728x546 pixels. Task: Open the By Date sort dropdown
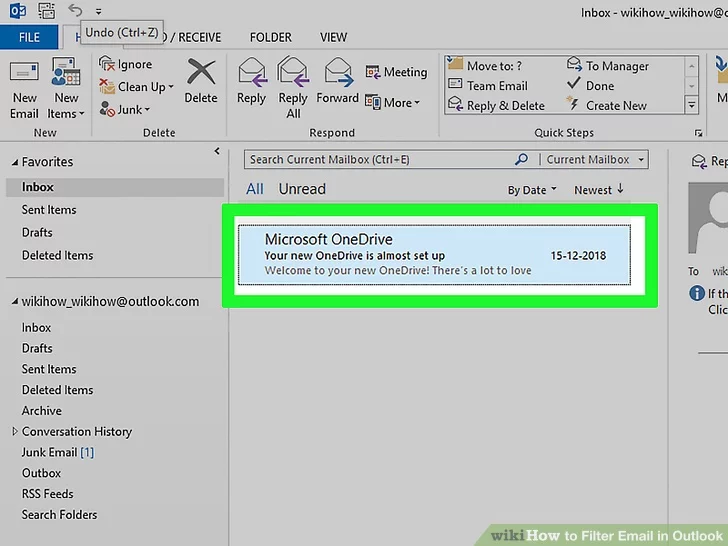coord(532,190)
